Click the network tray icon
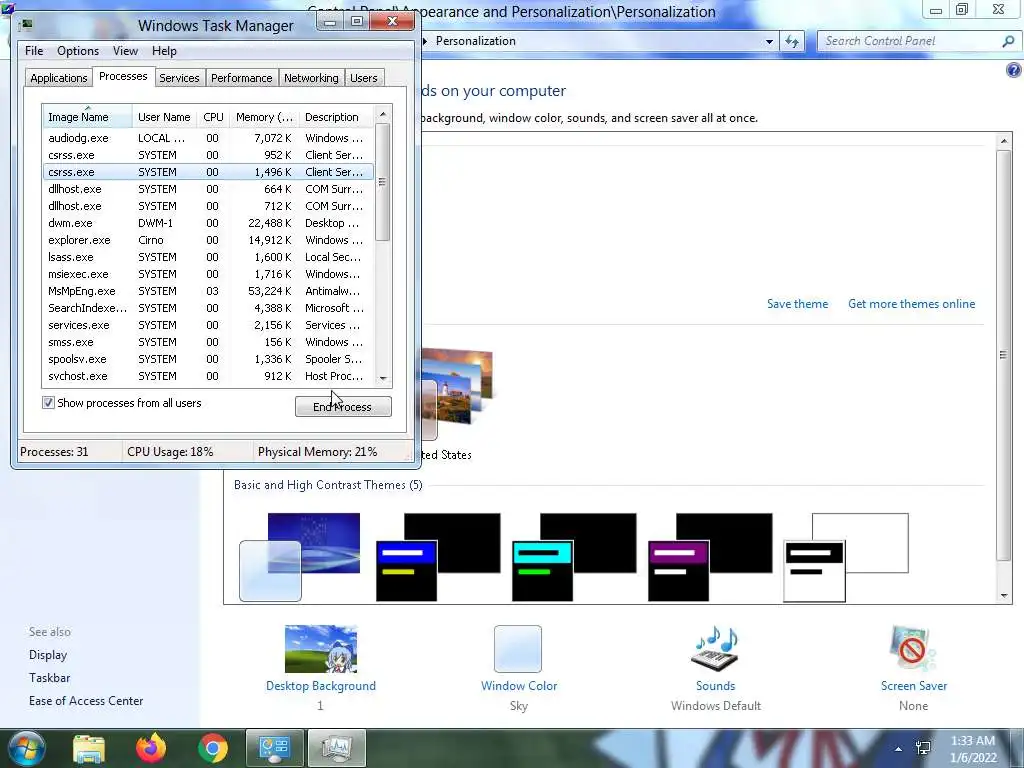The width and height of the screenshot is (1024, 768). point(923,748)
